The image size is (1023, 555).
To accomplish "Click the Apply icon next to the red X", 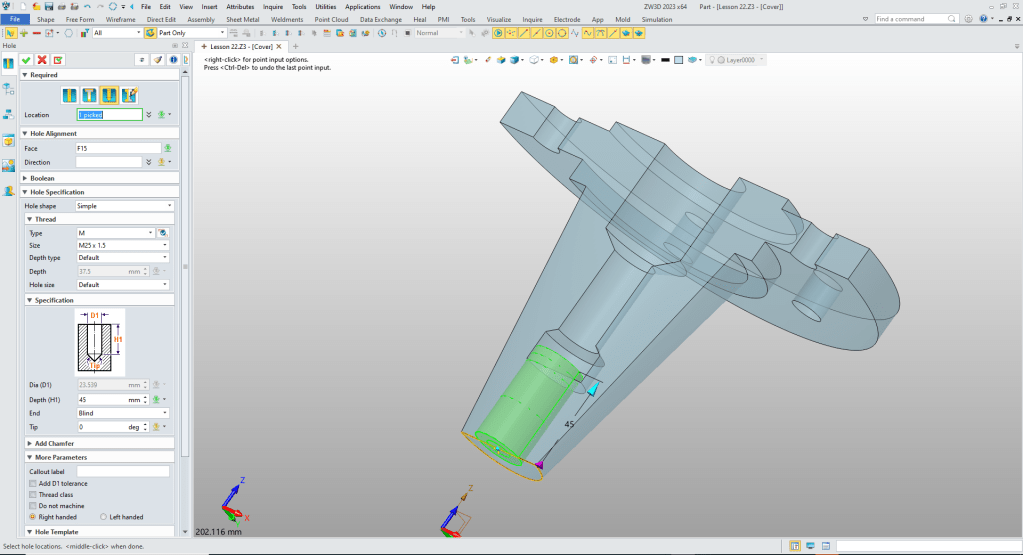I will pyautogui.click(x=58, y=60).
